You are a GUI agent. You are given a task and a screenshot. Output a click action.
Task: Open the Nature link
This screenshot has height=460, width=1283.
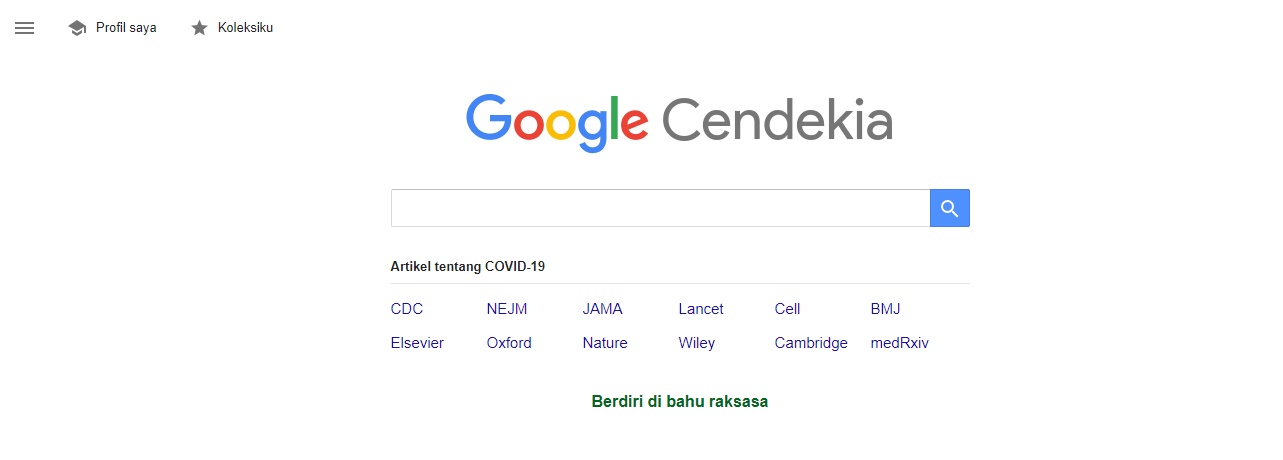pyautogui.click(x=605, y=343)
